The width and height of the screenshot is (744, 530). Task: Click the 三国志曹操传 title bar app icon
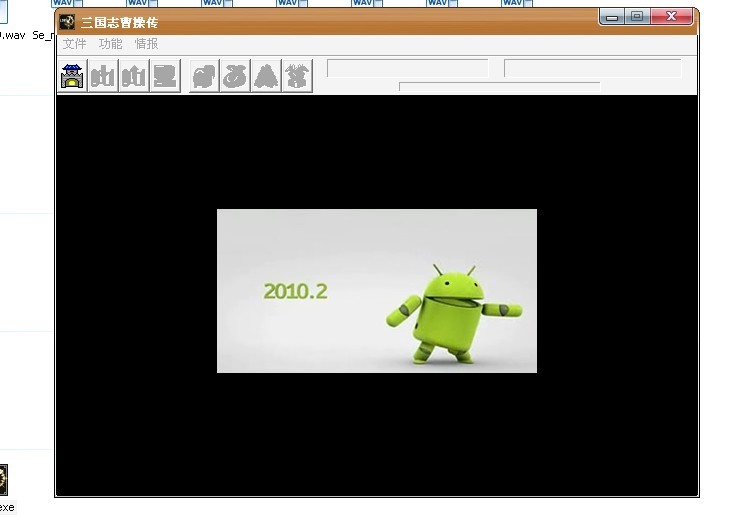[67, 22]
